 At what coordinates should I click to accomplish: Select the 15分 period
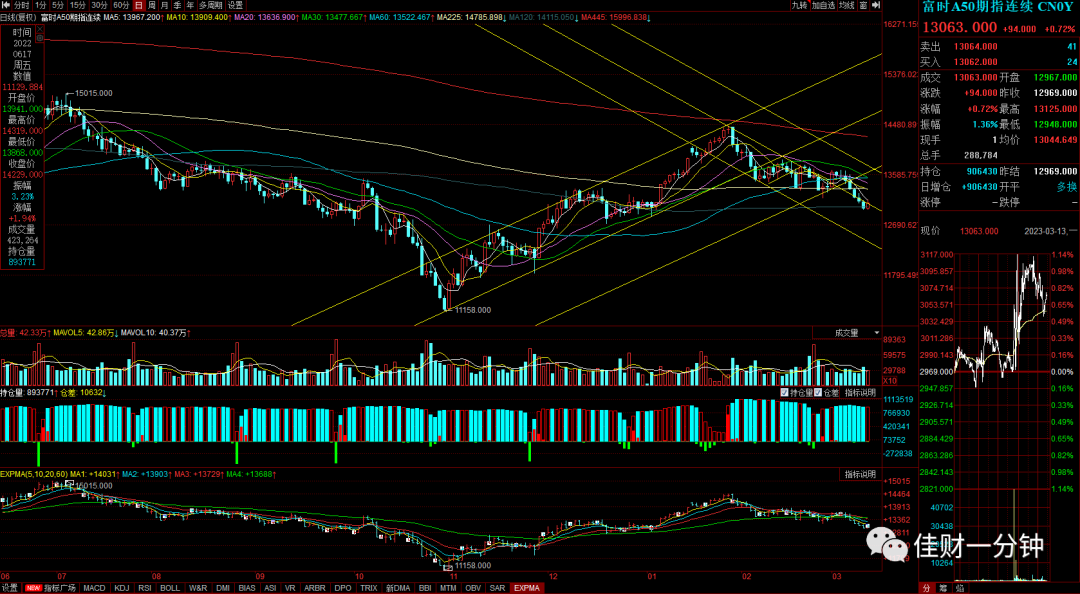coord(78,5)
